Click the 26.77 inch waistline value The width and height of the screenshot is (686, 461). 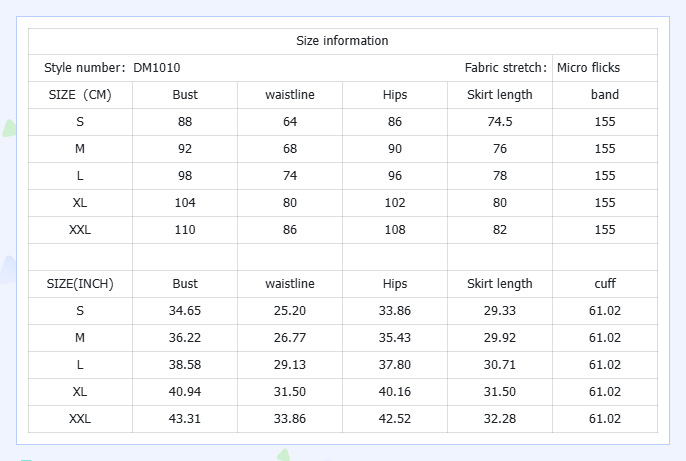click(x=290, y=338)
